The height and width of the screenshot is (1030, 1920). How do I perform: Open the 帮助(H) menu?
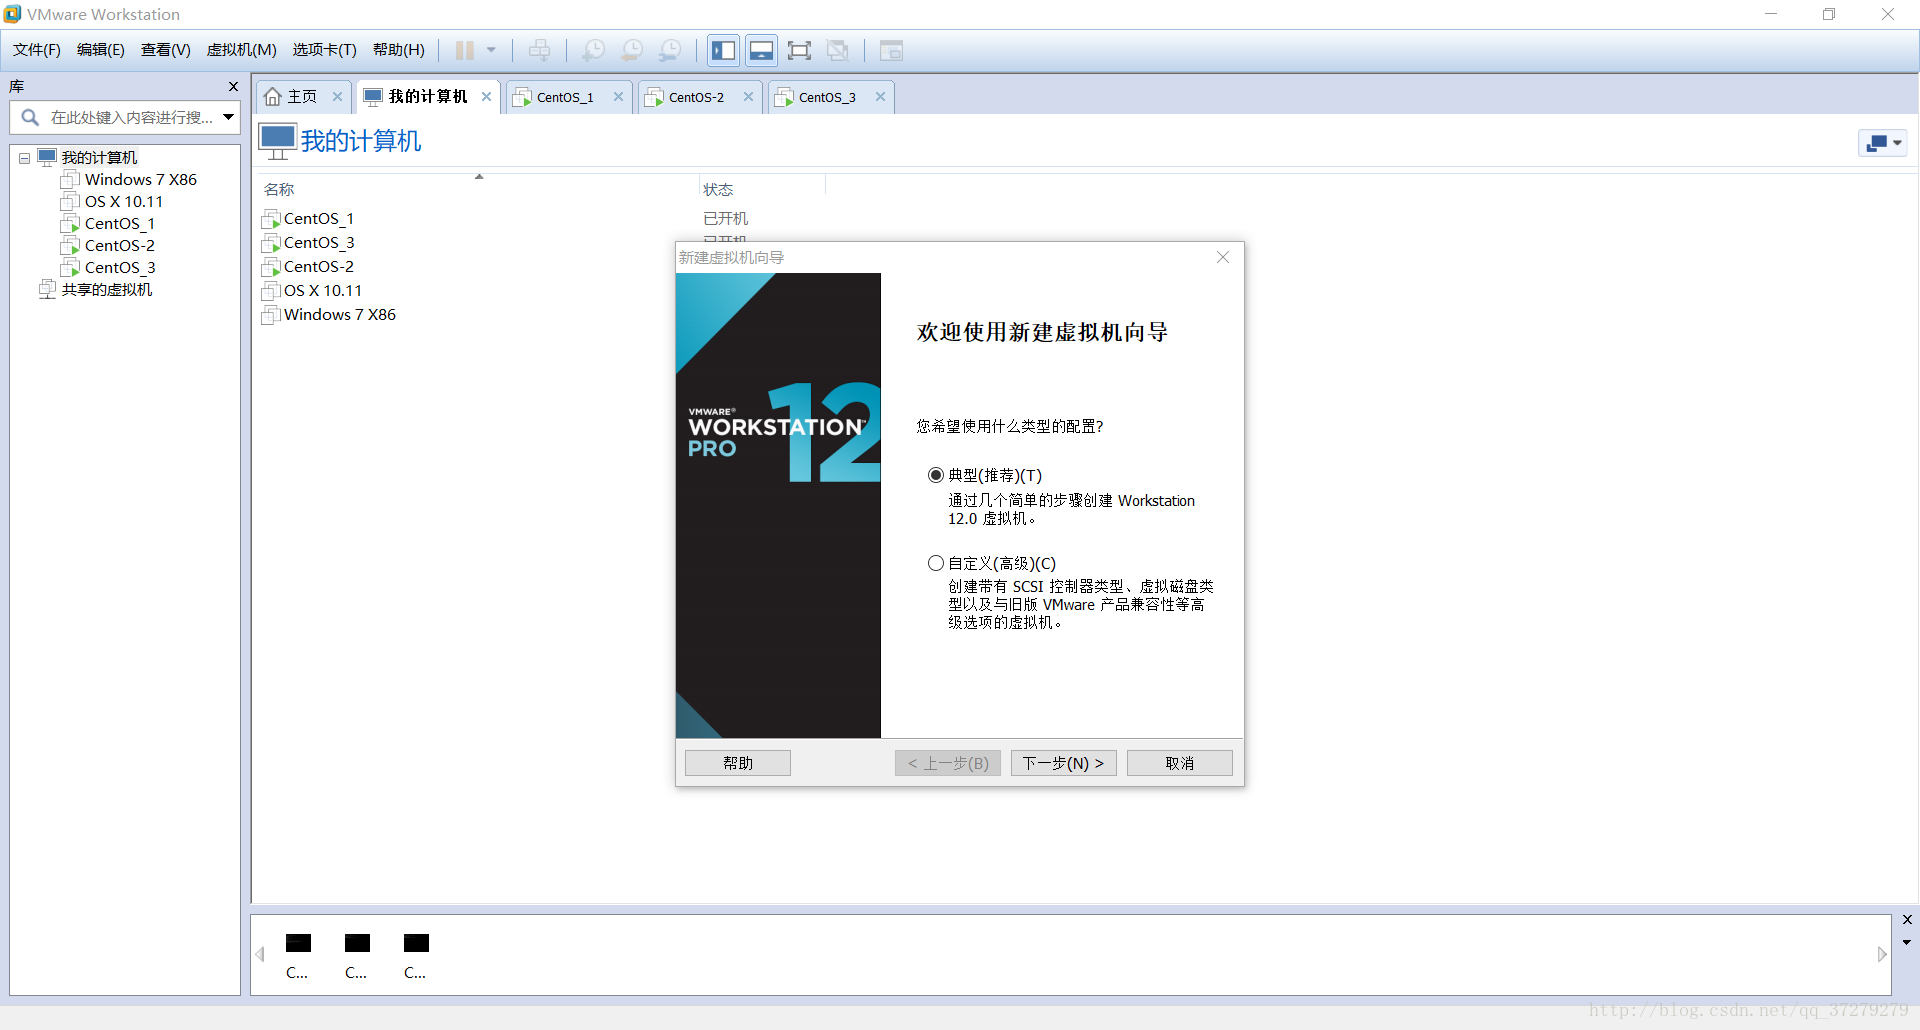[x=399, y=50]
